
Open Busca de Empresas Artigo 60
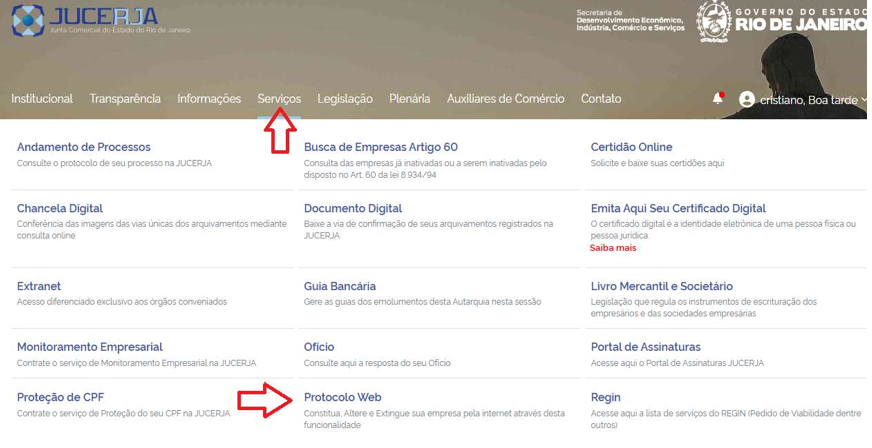(380, 147)
